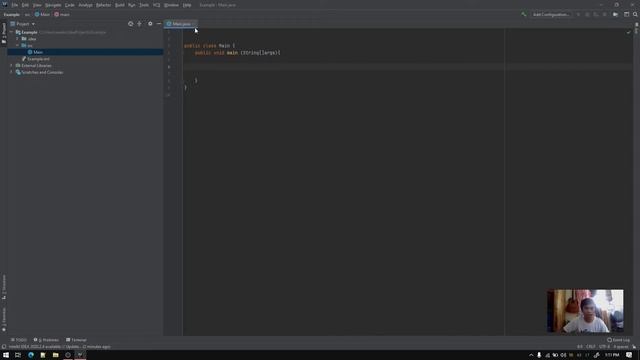Open the Code menu
640x360 pixels.
(x=70, y=5)
